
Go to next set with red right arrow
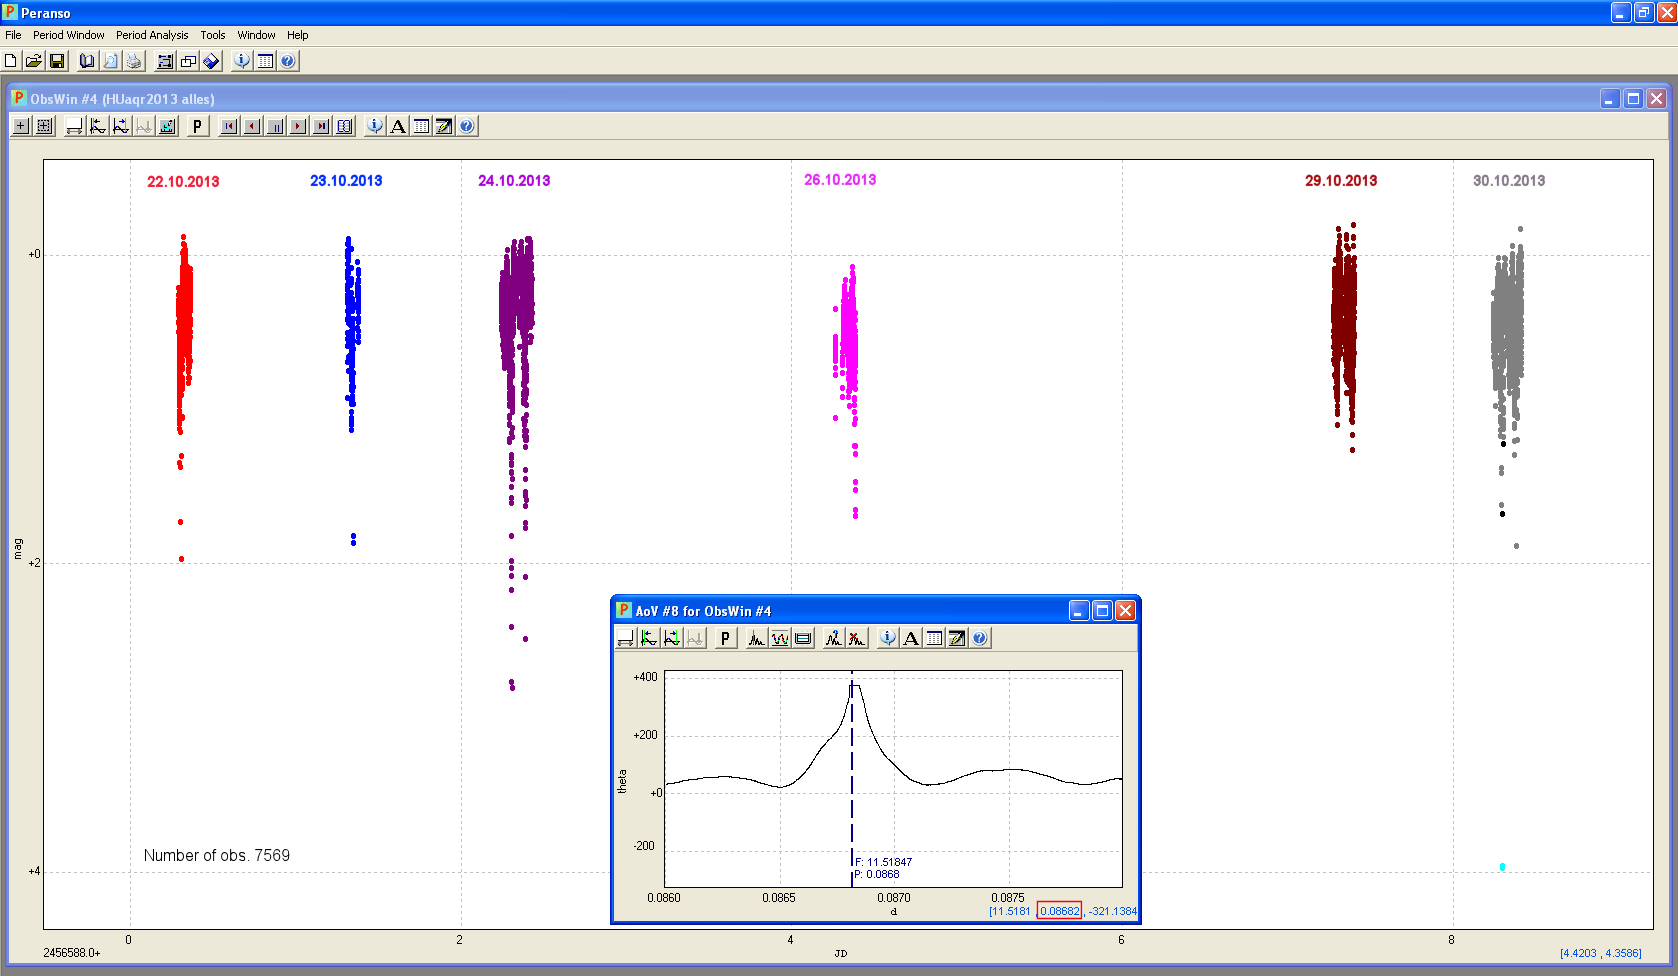[298, 126]
